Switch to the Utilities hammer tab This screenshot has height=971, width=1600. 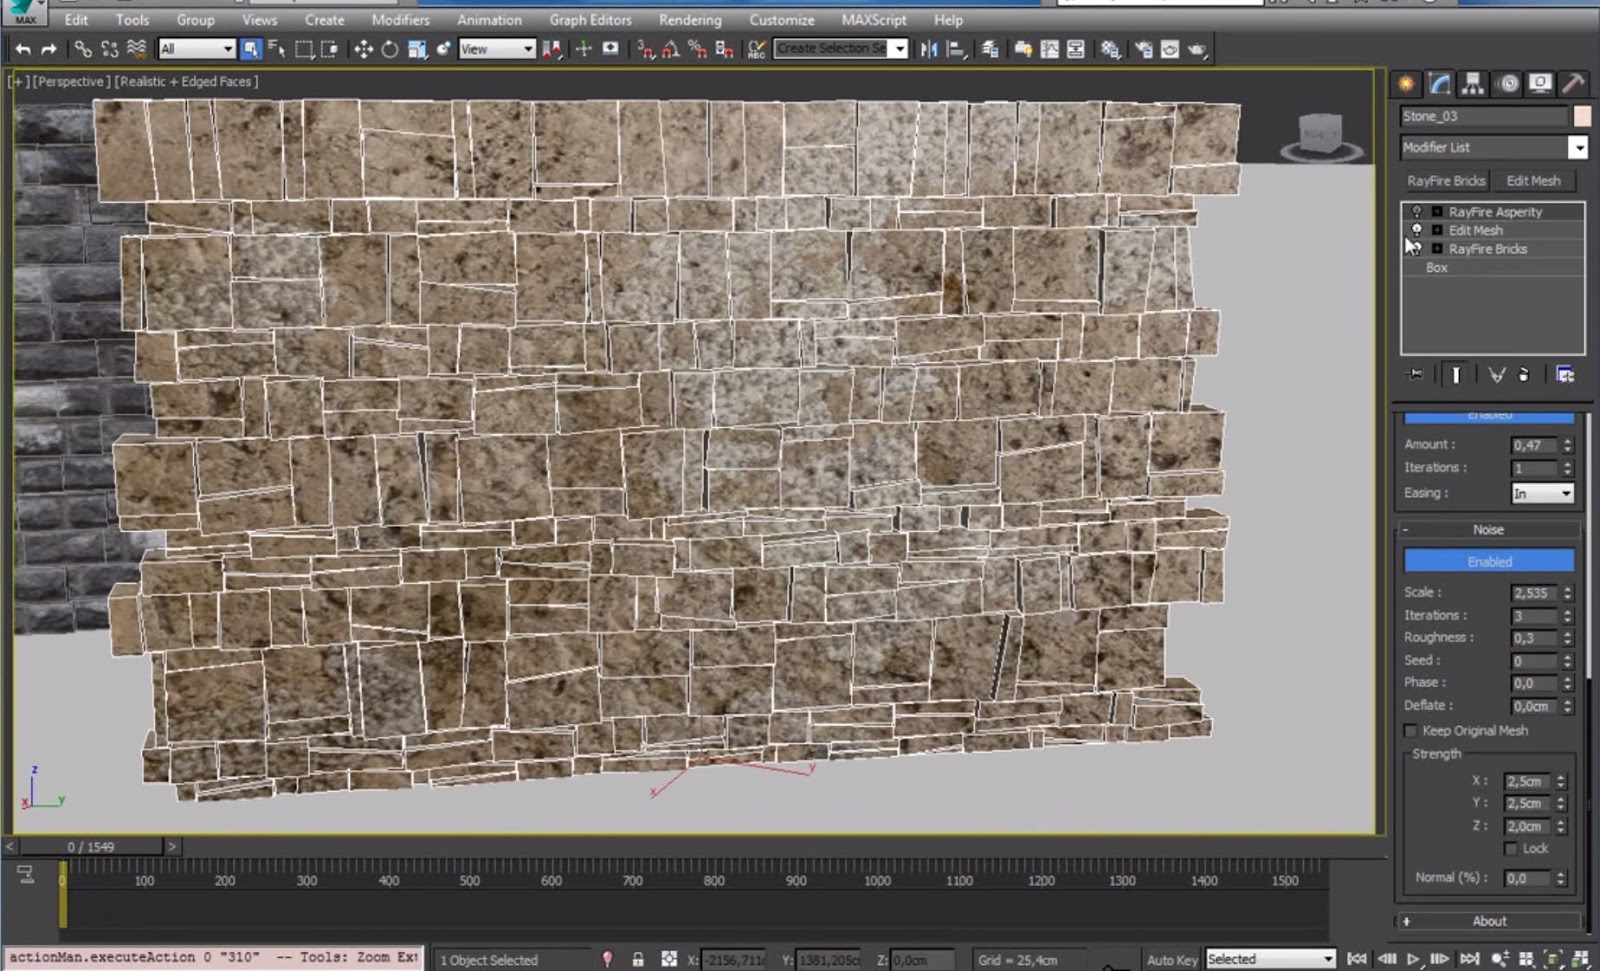click(x=1572, y=84)
